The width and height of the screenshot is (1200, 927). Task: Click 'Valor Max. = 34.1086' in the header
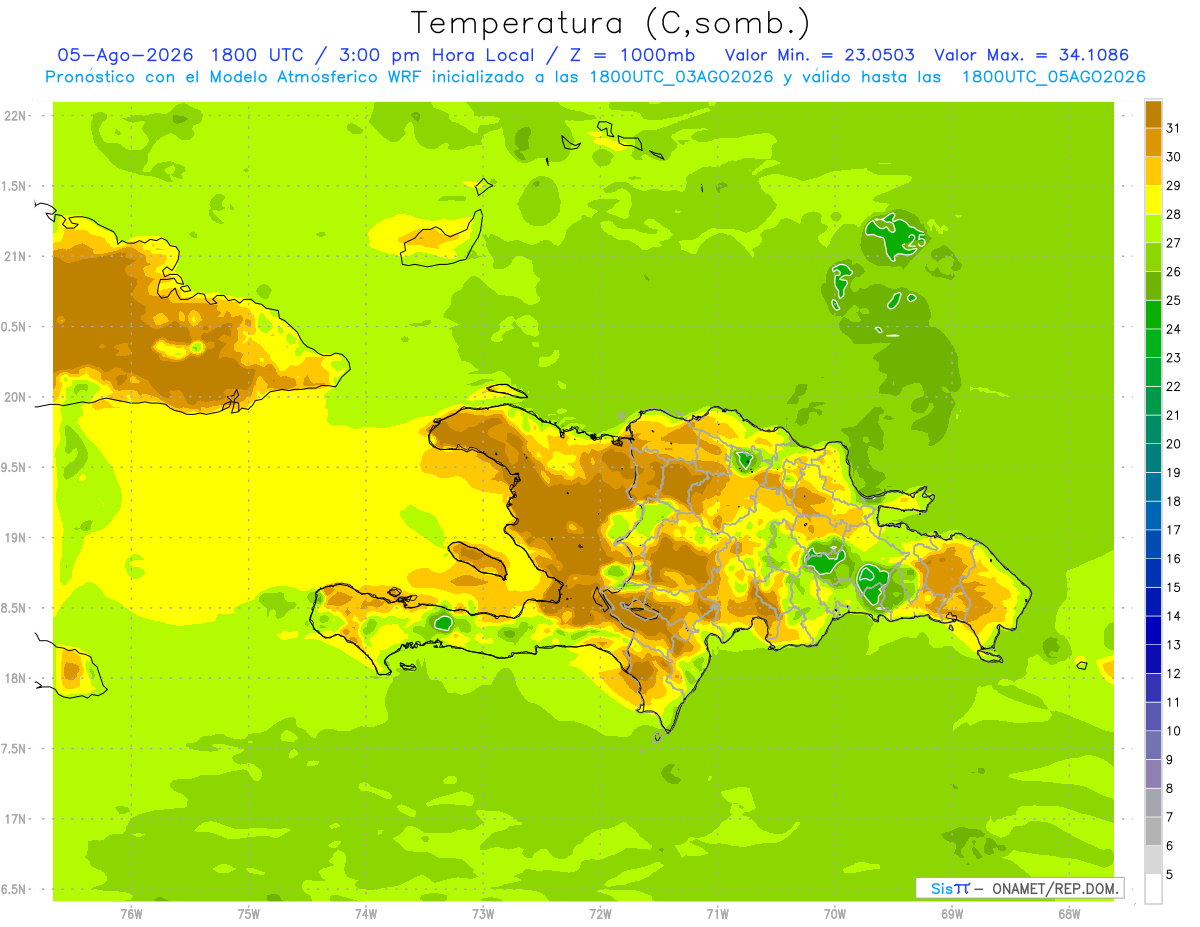point(1031,55)
